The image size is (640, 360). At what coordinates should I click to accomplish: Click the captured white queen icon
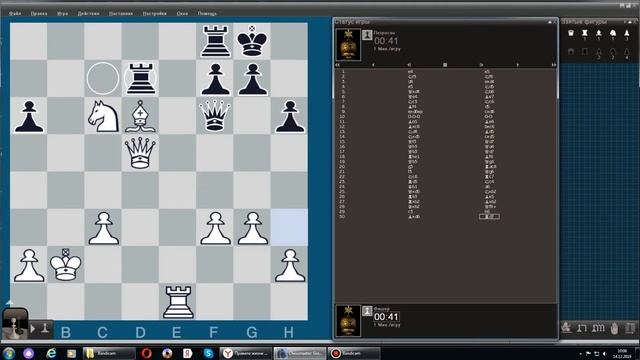[x=571, y=33]
